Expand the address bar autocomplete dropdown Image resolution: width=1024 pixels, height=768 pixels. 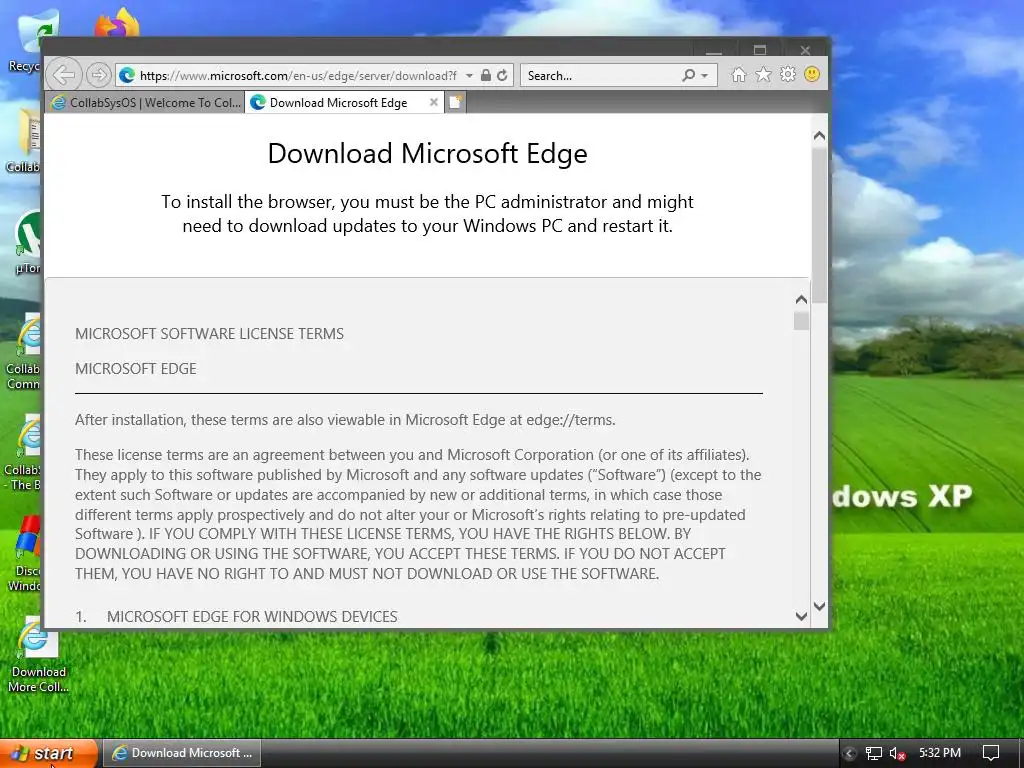tap(469, 76)
